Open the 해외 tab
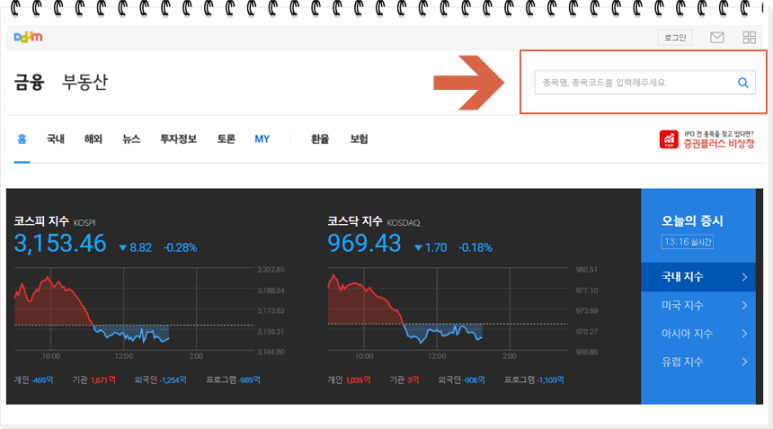 coord(93,139)
